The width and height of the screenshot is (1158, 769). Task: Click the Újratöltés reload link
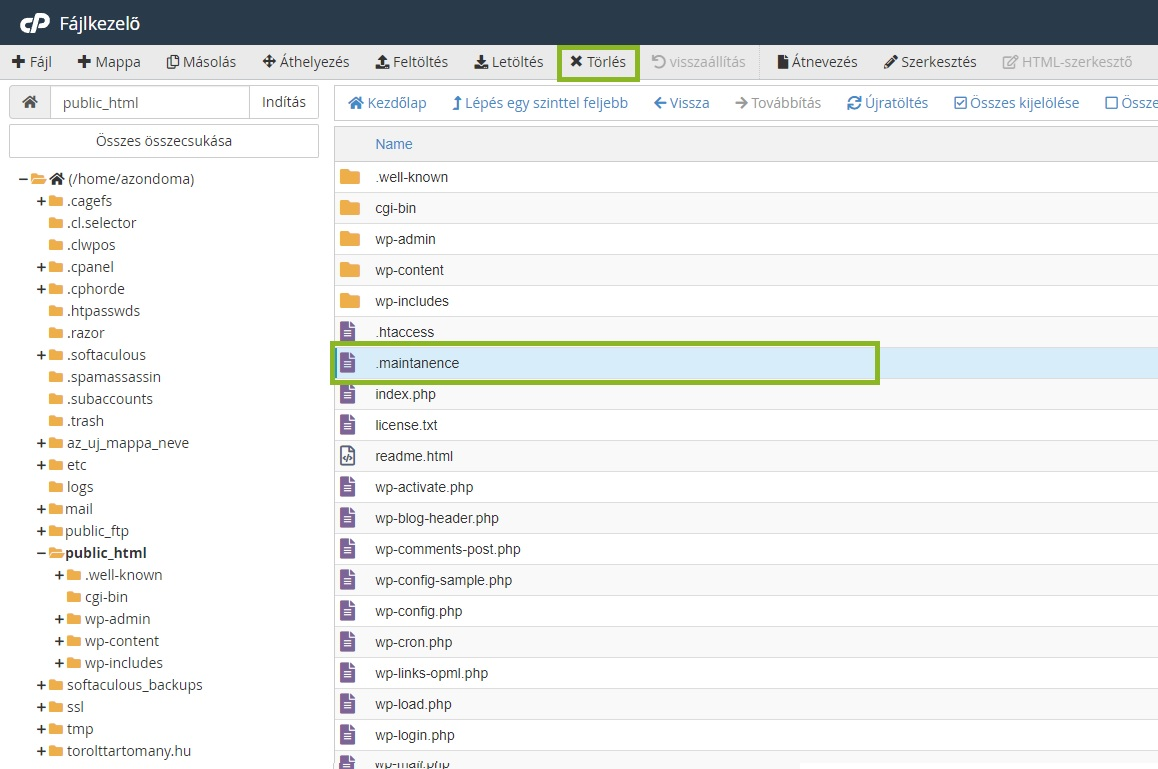click(887, 103)
